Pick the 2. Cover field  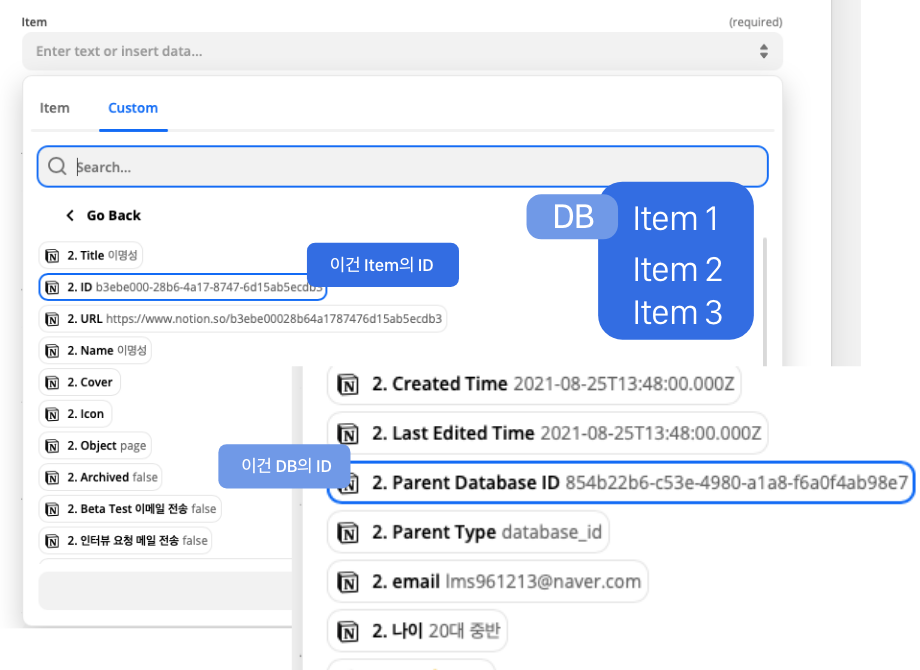[79, 382]
